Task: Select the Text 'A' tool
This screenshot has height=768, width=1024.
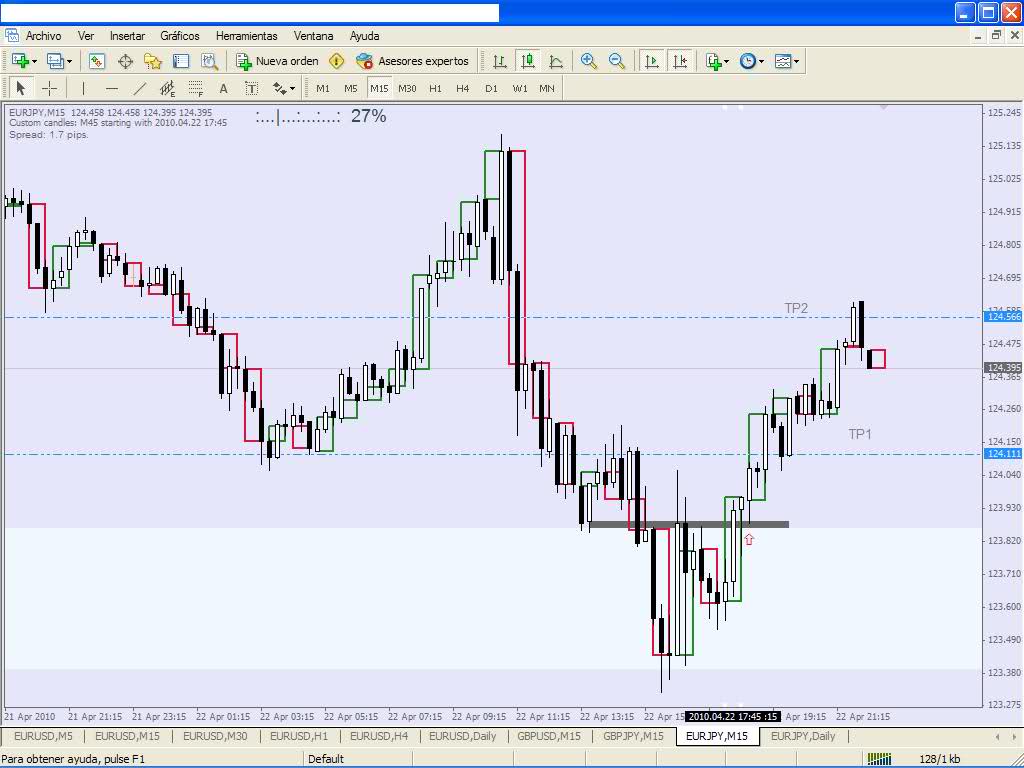Action: coord(223,88)
